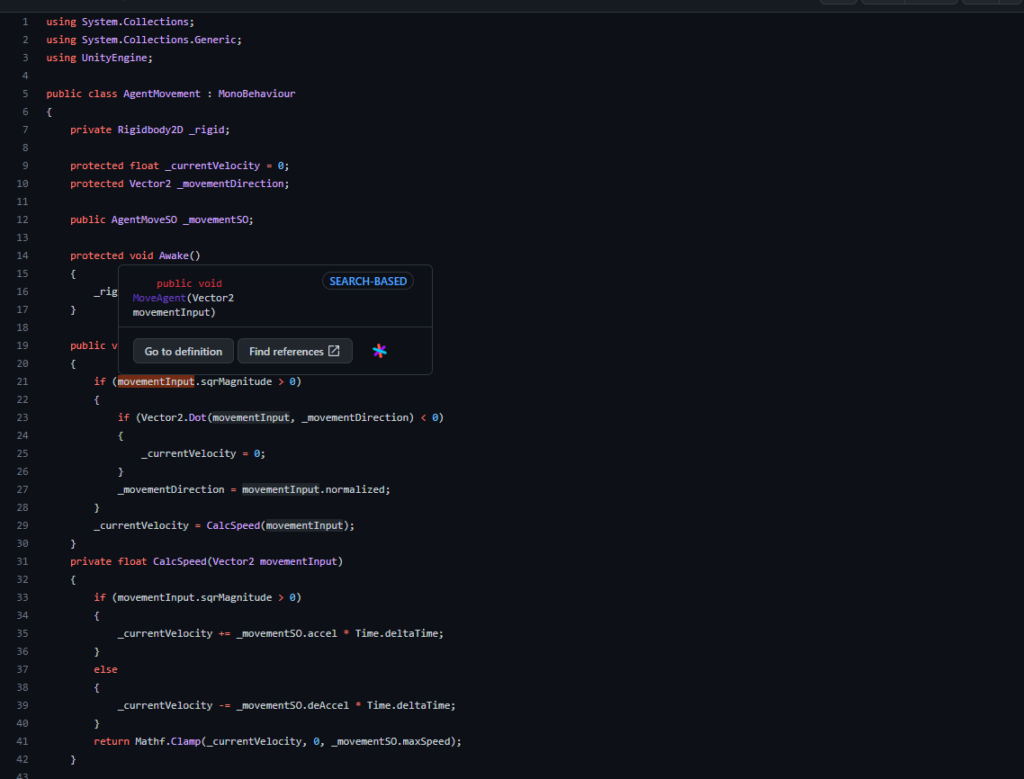Click the Go to definition button
Viewport: 1024px width, 779px height.
(183, 351)
